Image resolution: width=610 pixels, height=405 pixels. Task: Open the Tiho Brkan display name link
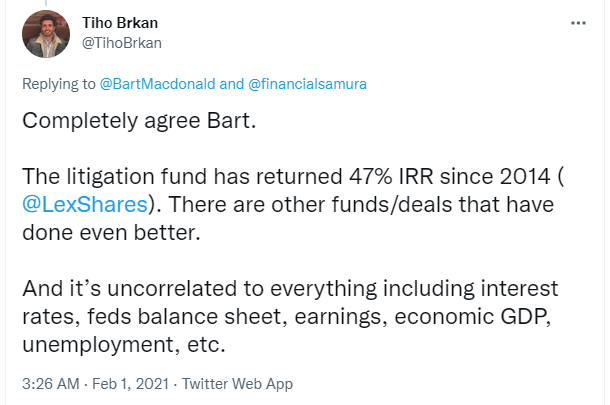121,23
